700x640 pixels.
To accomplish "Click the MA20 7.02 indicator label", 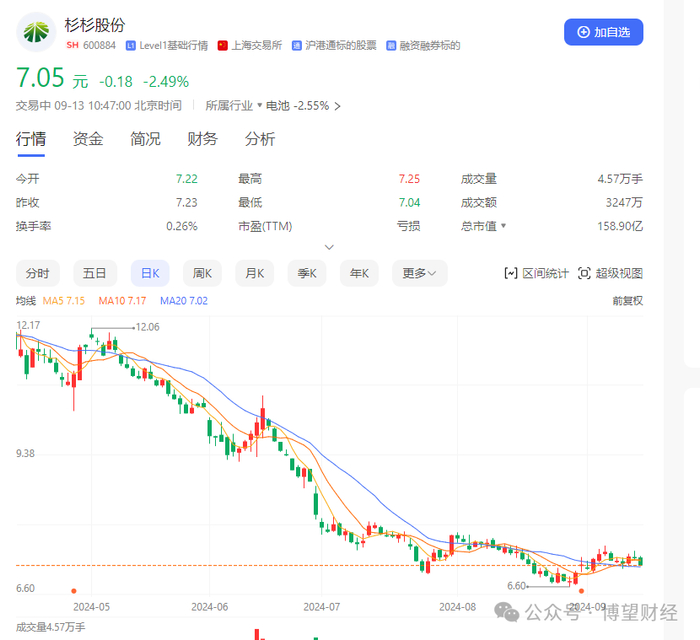I will pos(184,301).
